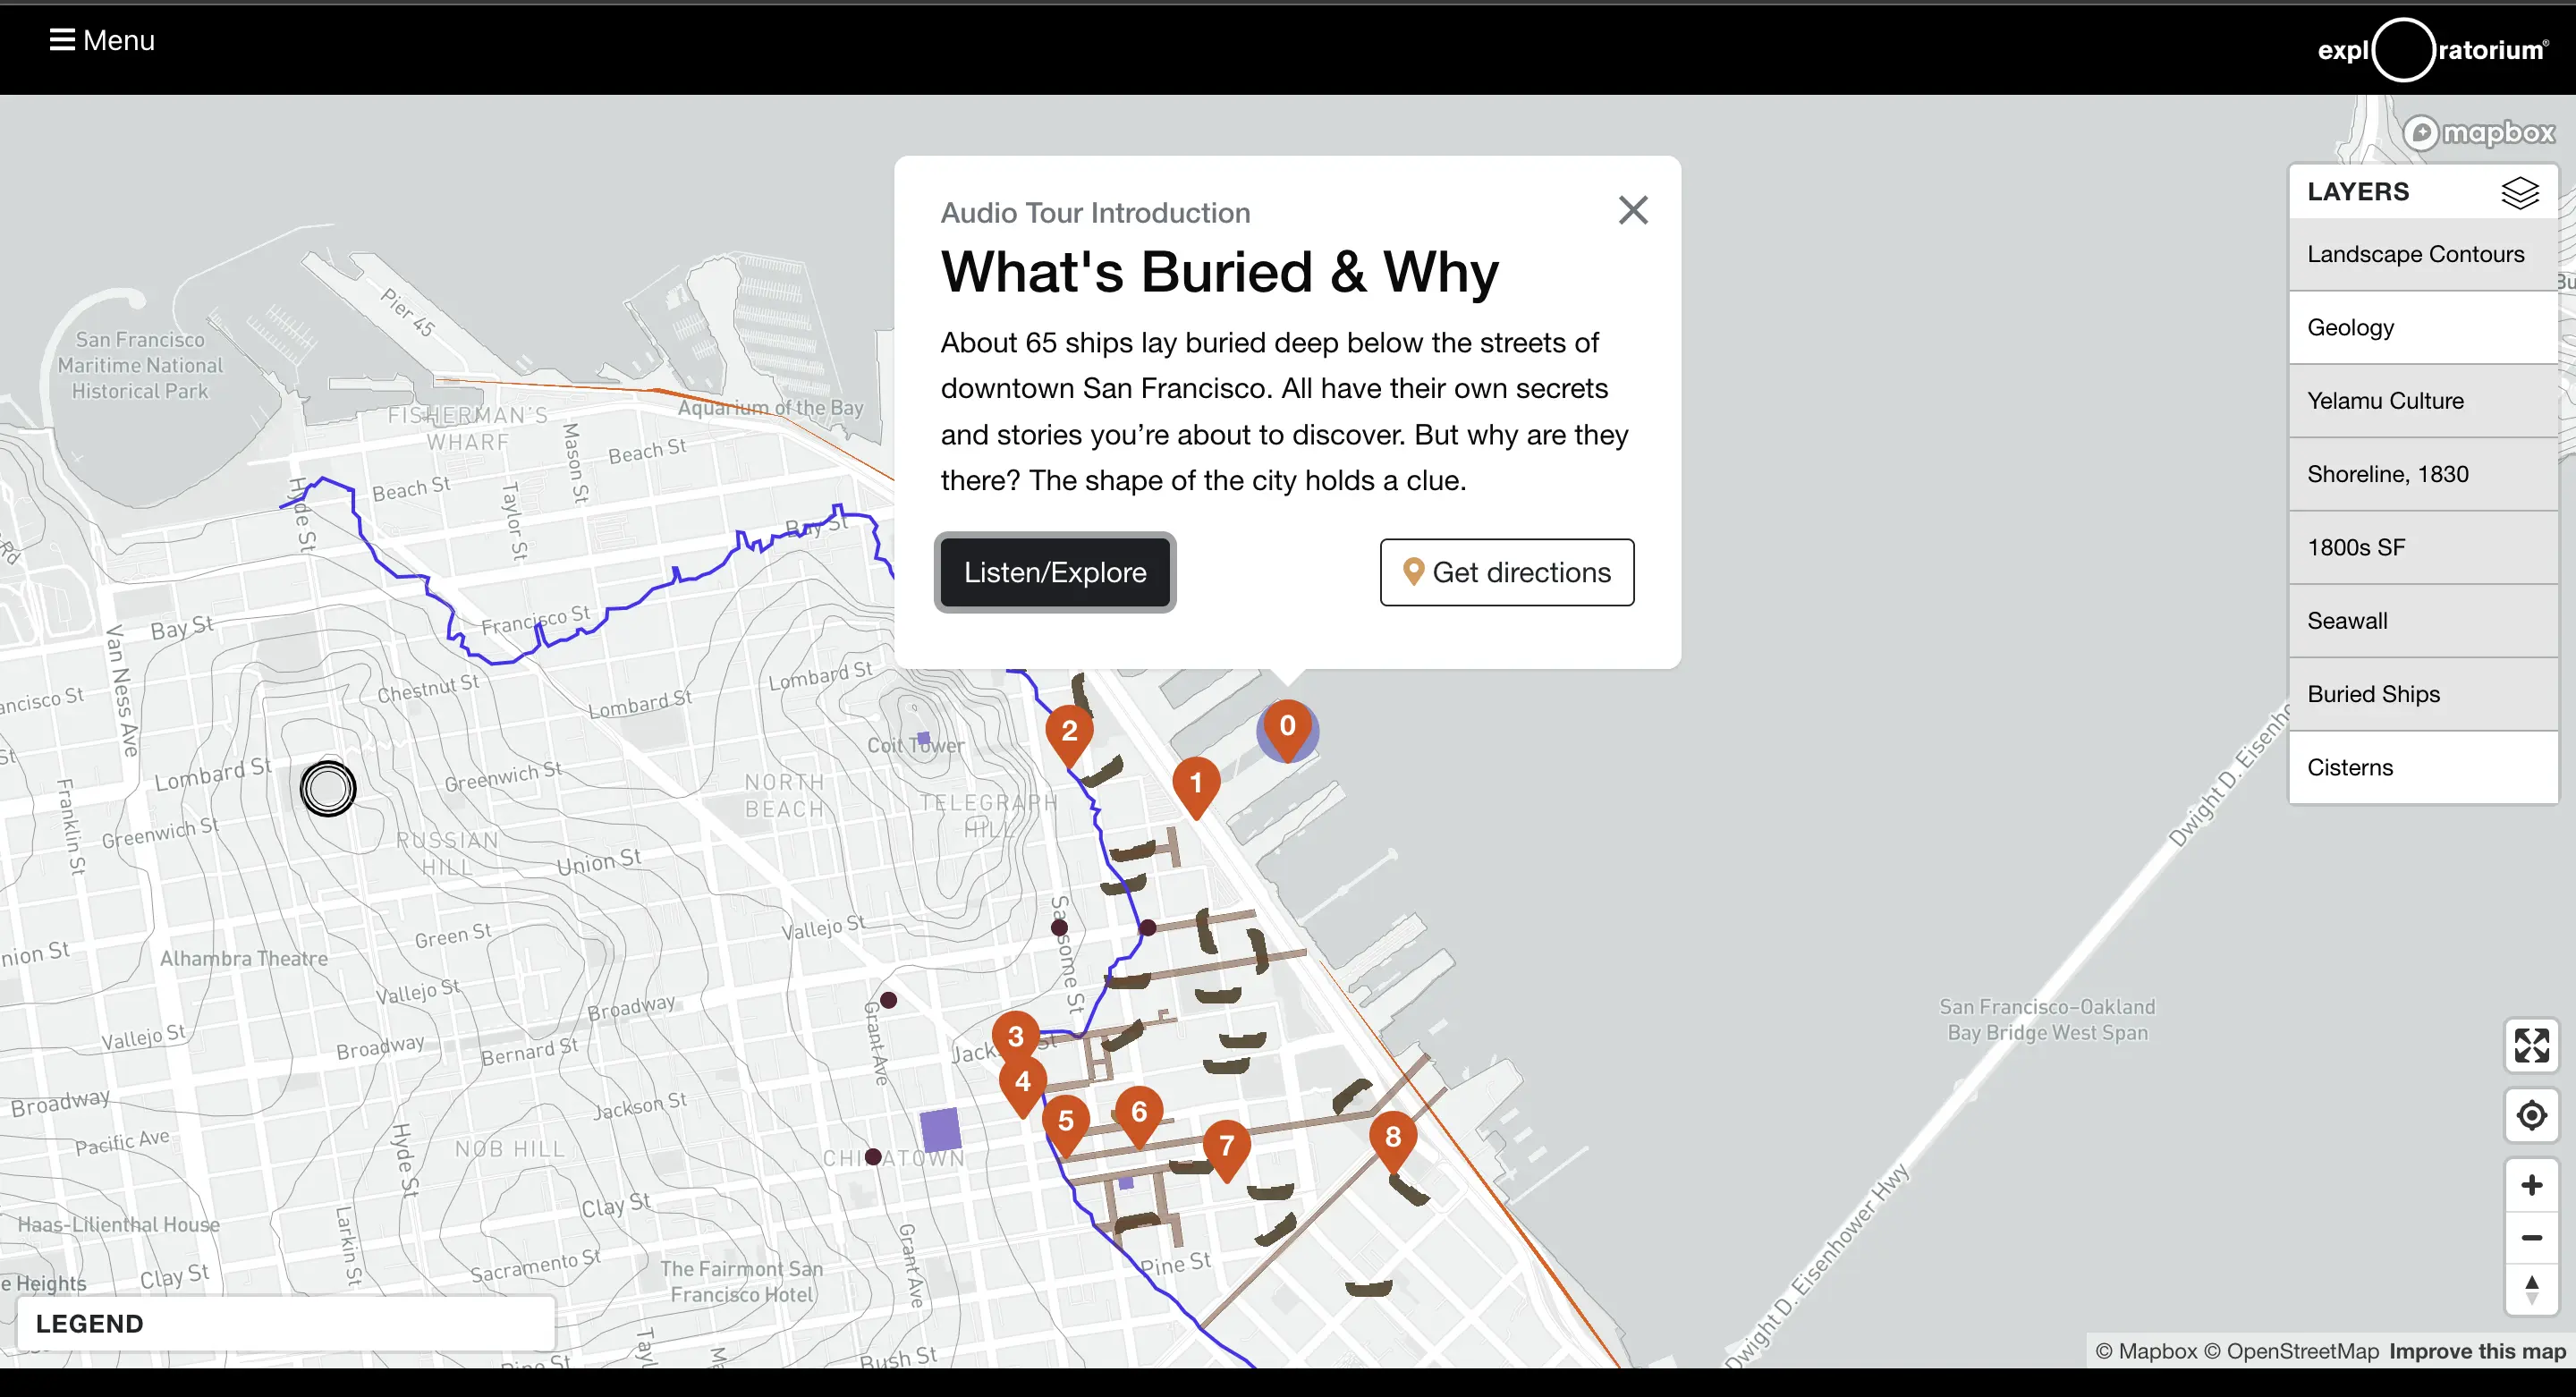Toggle the Yelamu Culture layer

coord(2423,400)
